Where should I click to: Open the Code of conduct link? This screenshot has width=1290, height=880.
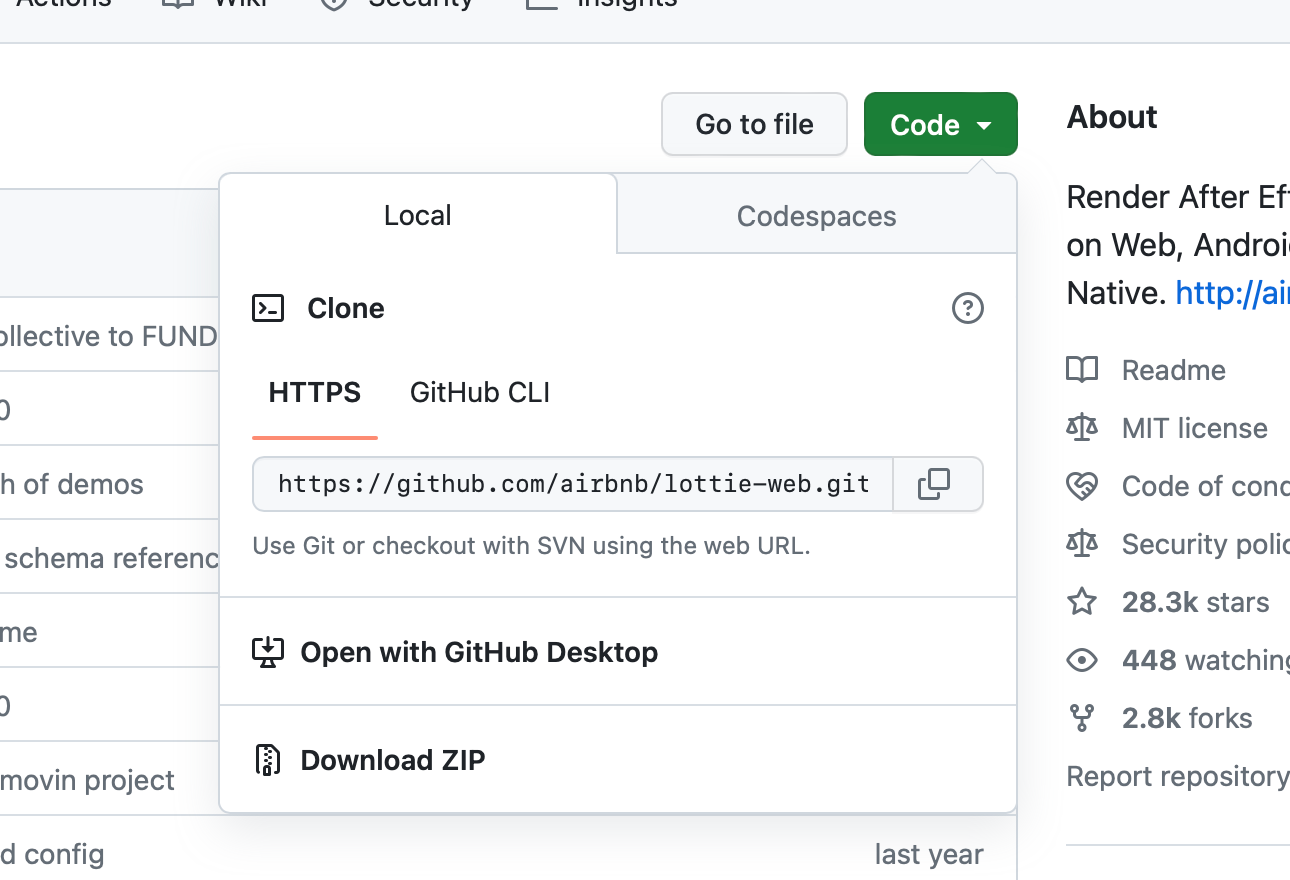coord(1205,486)
